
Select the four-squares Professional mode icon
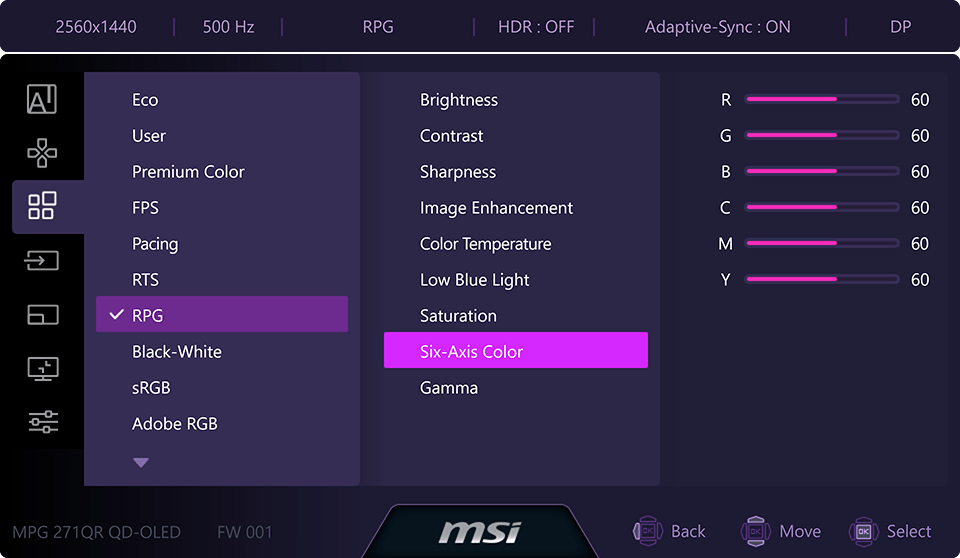42,206
